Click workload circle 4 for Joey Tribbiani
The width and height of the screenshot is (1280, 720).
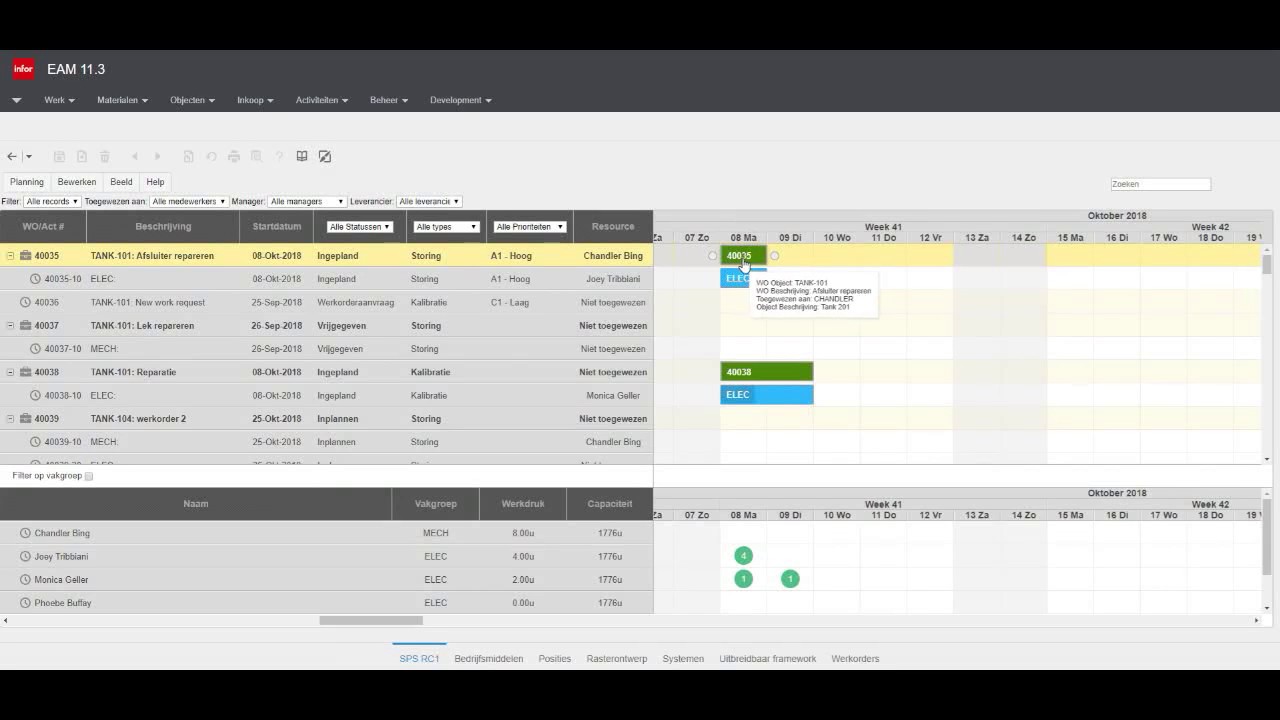tap(743, 556)
